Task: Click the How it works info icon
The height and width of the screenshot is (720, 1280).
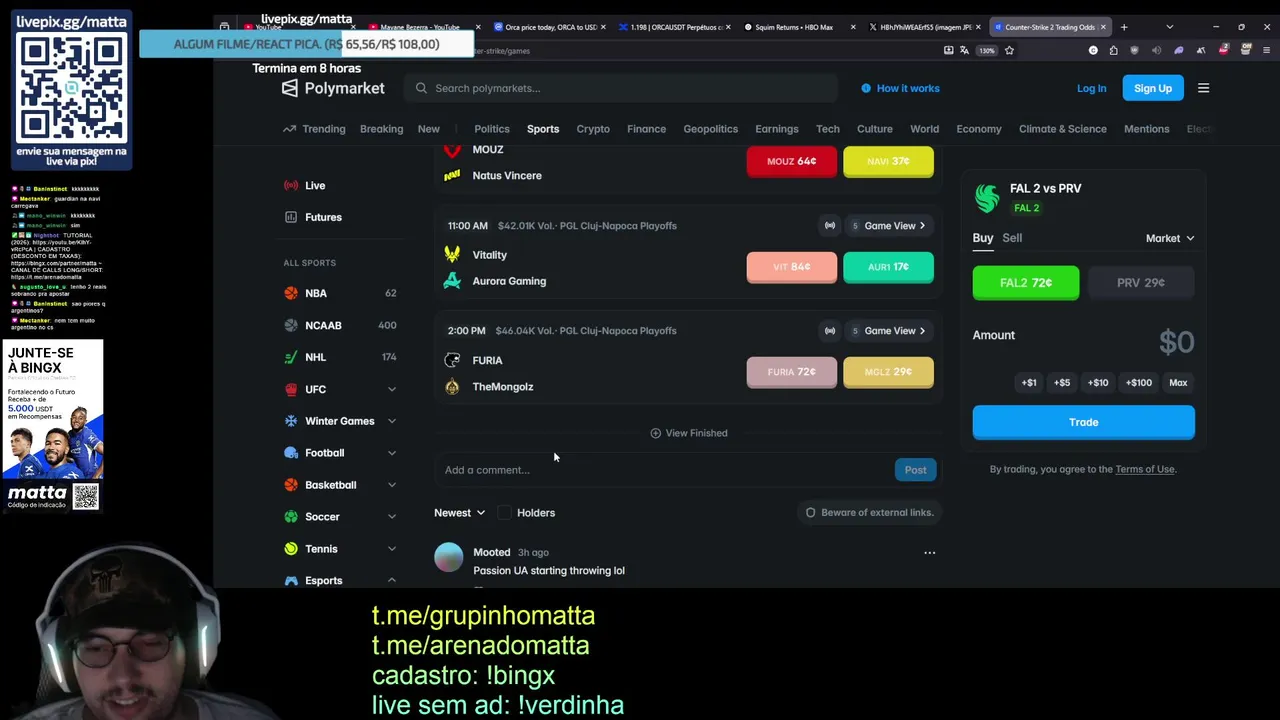Action: [866, 88]
